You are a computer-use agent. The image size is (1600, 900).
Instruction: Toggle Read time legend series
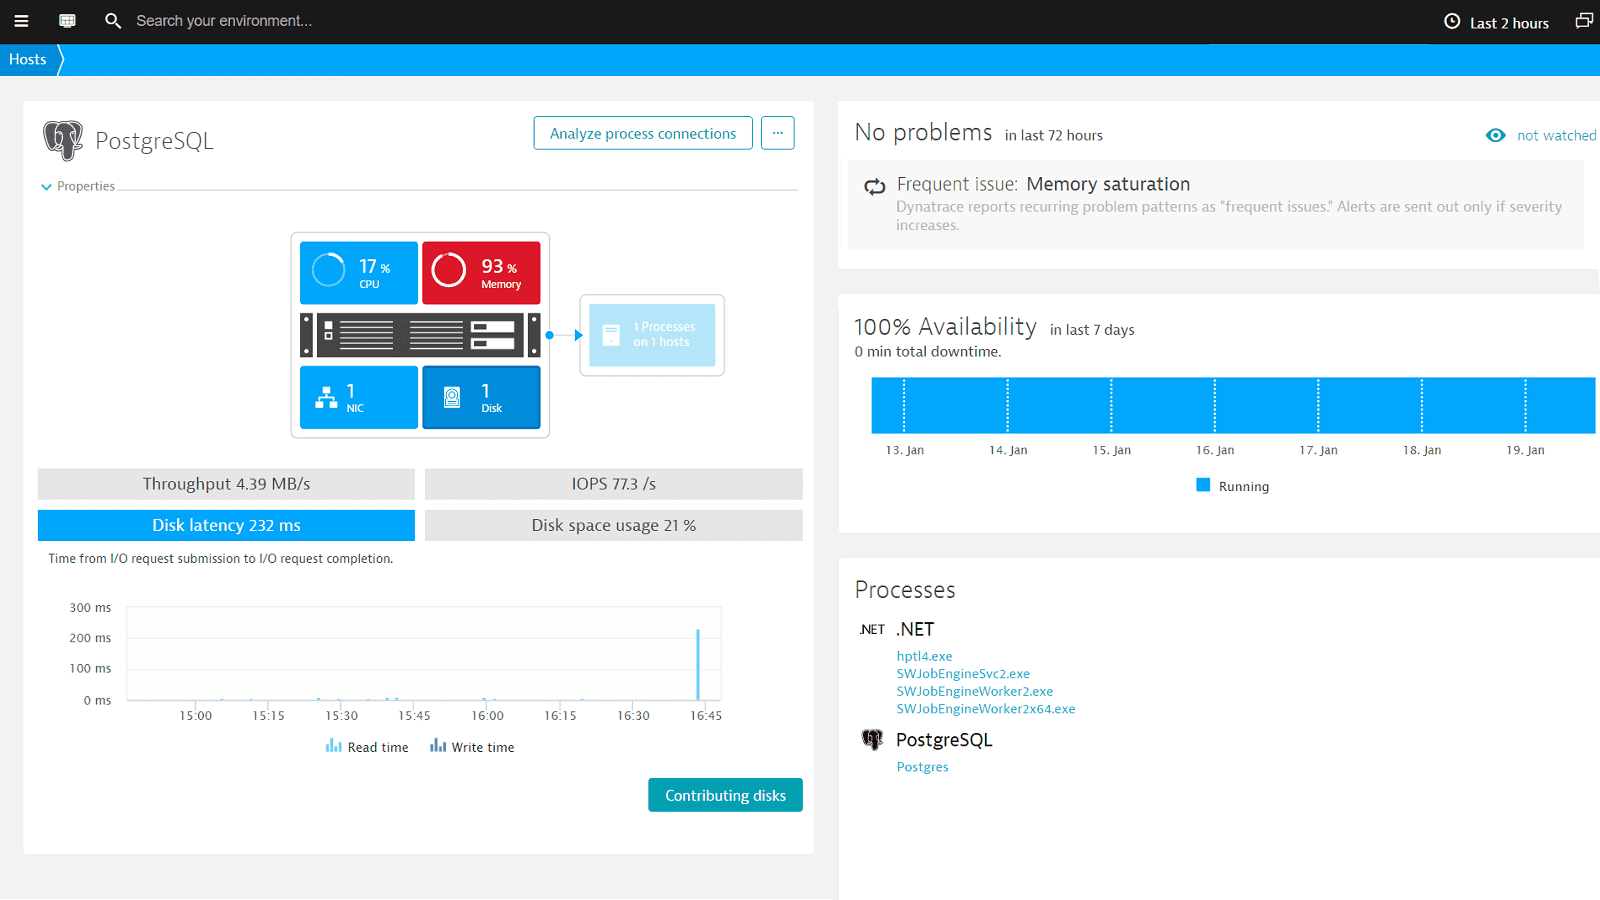point(367,747)
